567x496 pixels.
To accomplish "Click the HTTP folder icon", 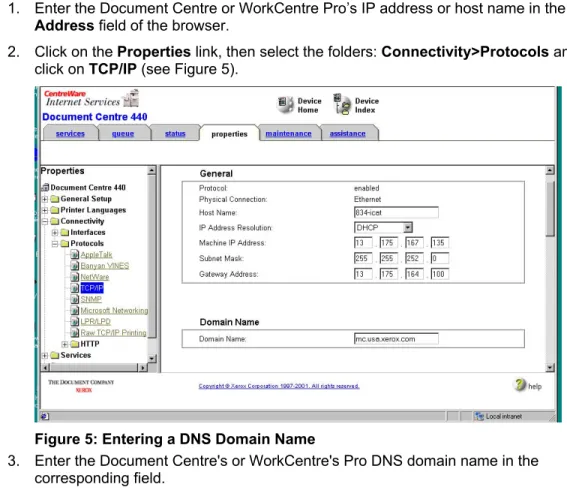I will click(x=74, y=344).
